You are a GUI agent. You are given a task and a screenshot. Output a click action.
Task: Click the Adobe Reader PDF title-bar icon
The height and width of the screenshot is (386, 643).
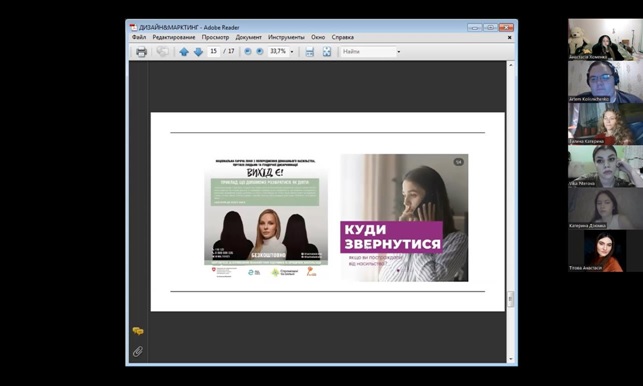click(133, 27)
